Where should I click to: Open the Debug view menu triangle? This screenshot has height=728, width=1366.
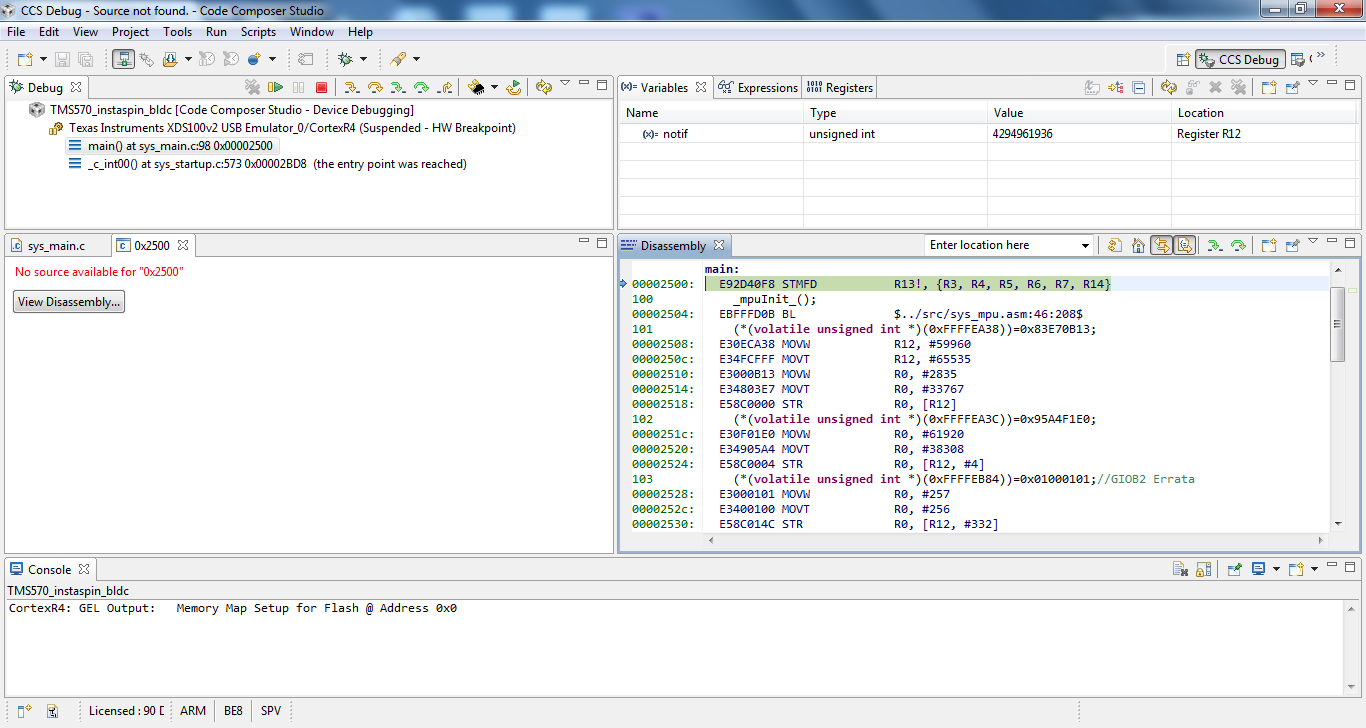pos(565,84)
